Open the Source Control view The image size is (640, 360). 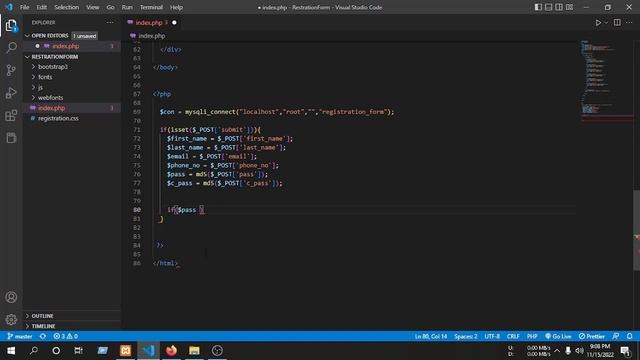(x=11, y=70)
